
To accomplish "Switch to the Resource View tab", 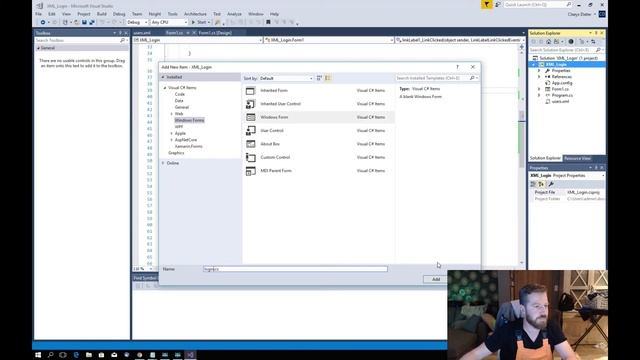I will [578, 158].
